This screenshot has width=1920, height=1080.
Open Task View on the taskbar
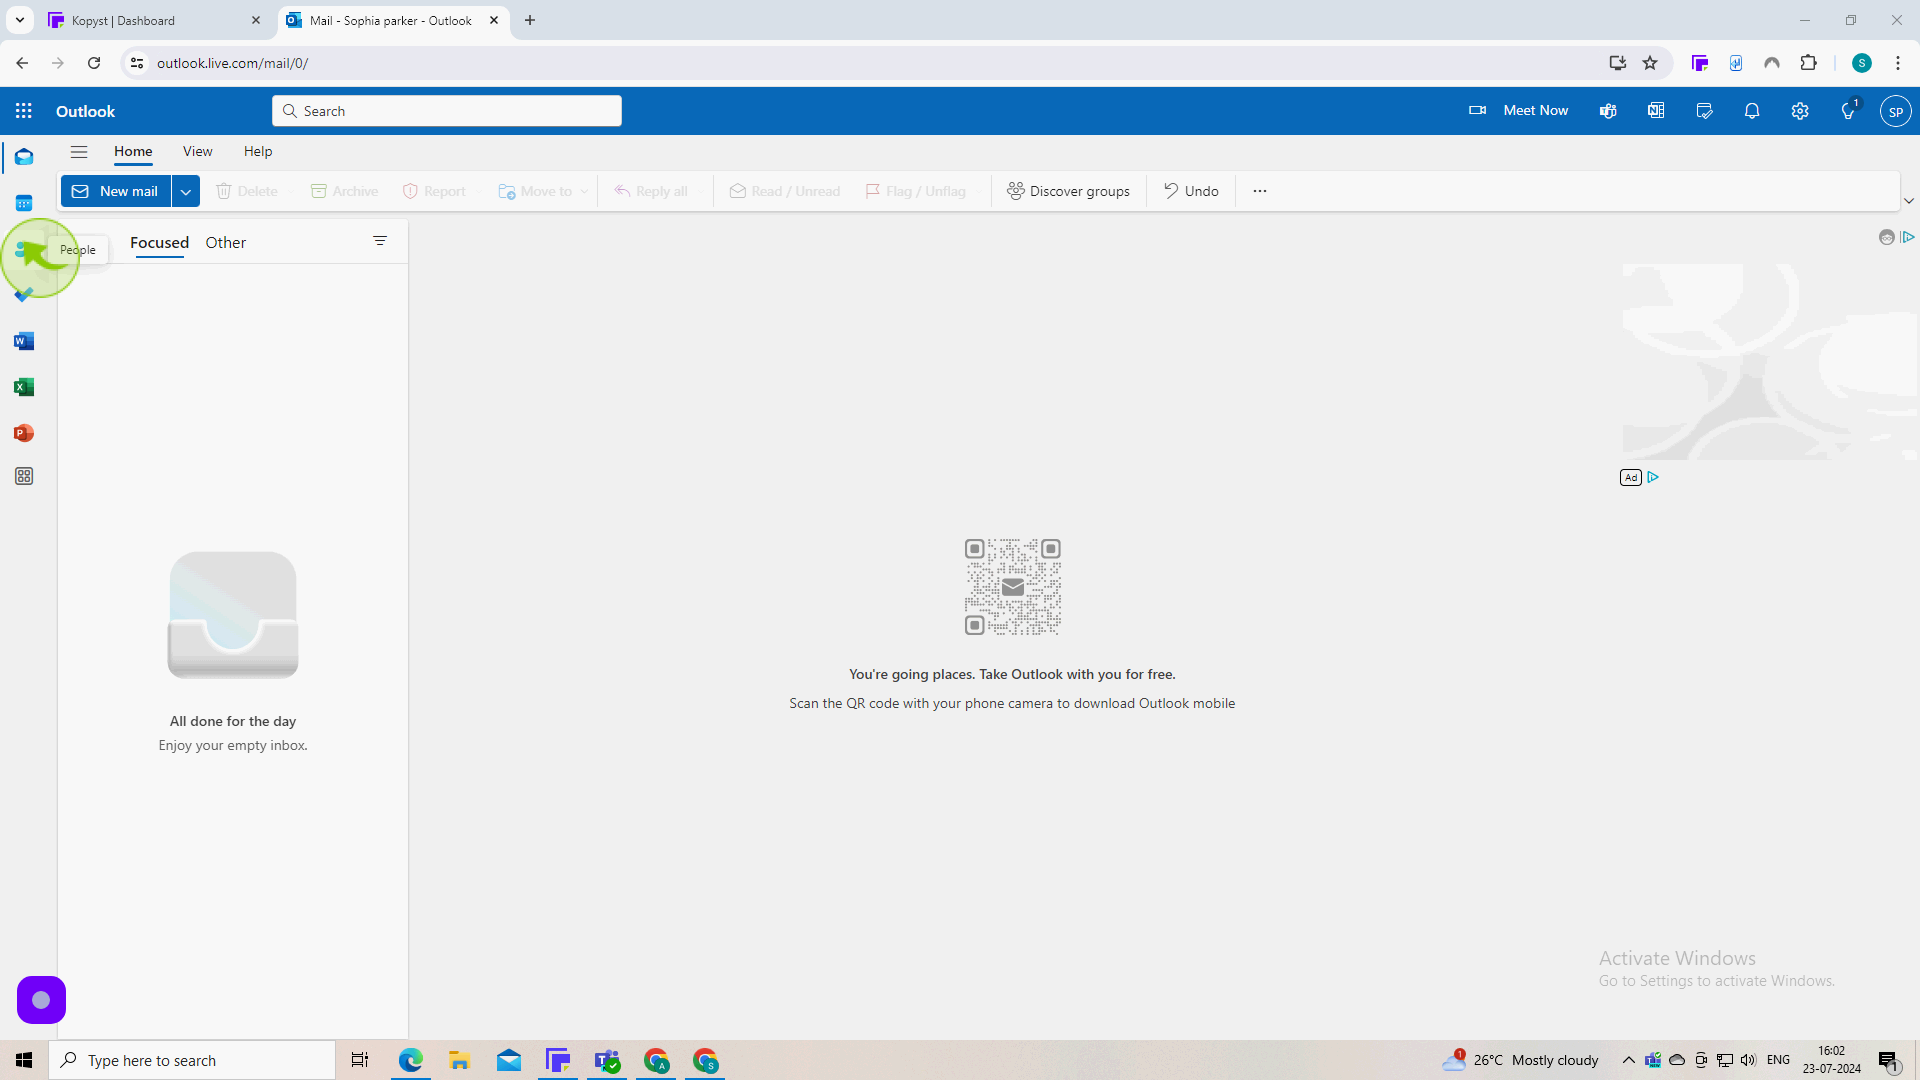point(360,1060)
